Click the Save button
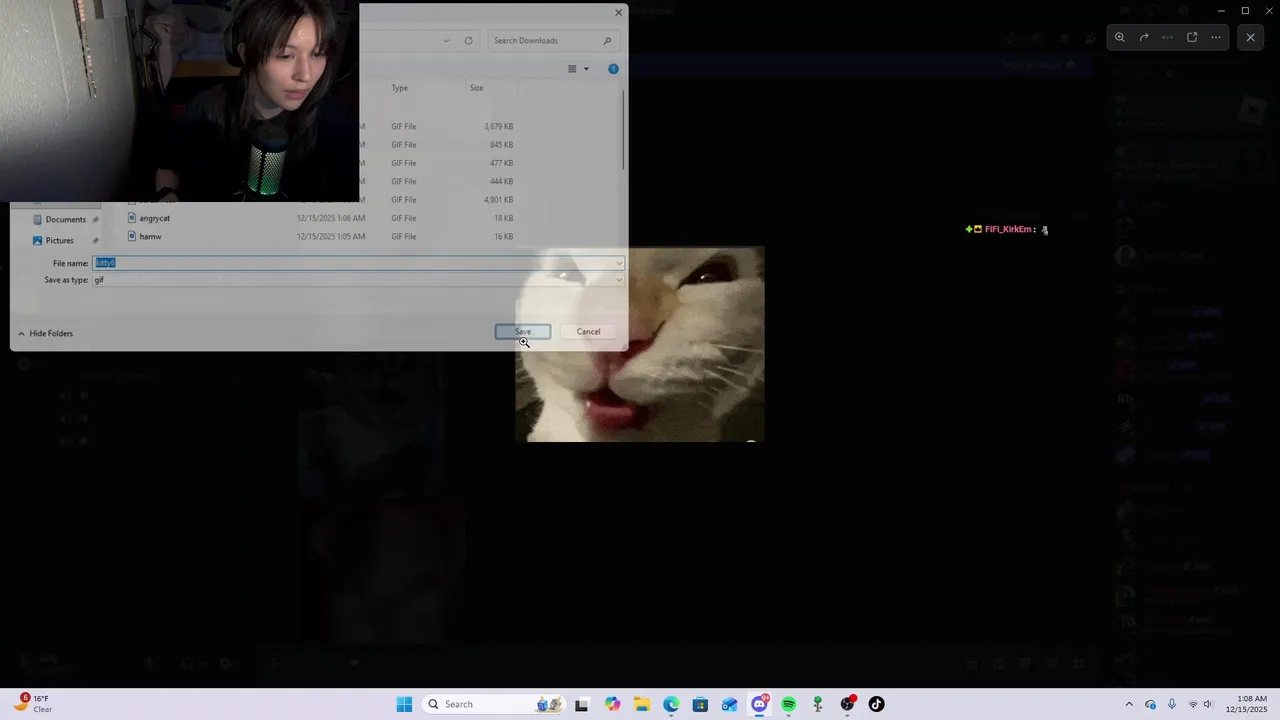The height and width of the screenshot is (720, 1280). (523, 332)
